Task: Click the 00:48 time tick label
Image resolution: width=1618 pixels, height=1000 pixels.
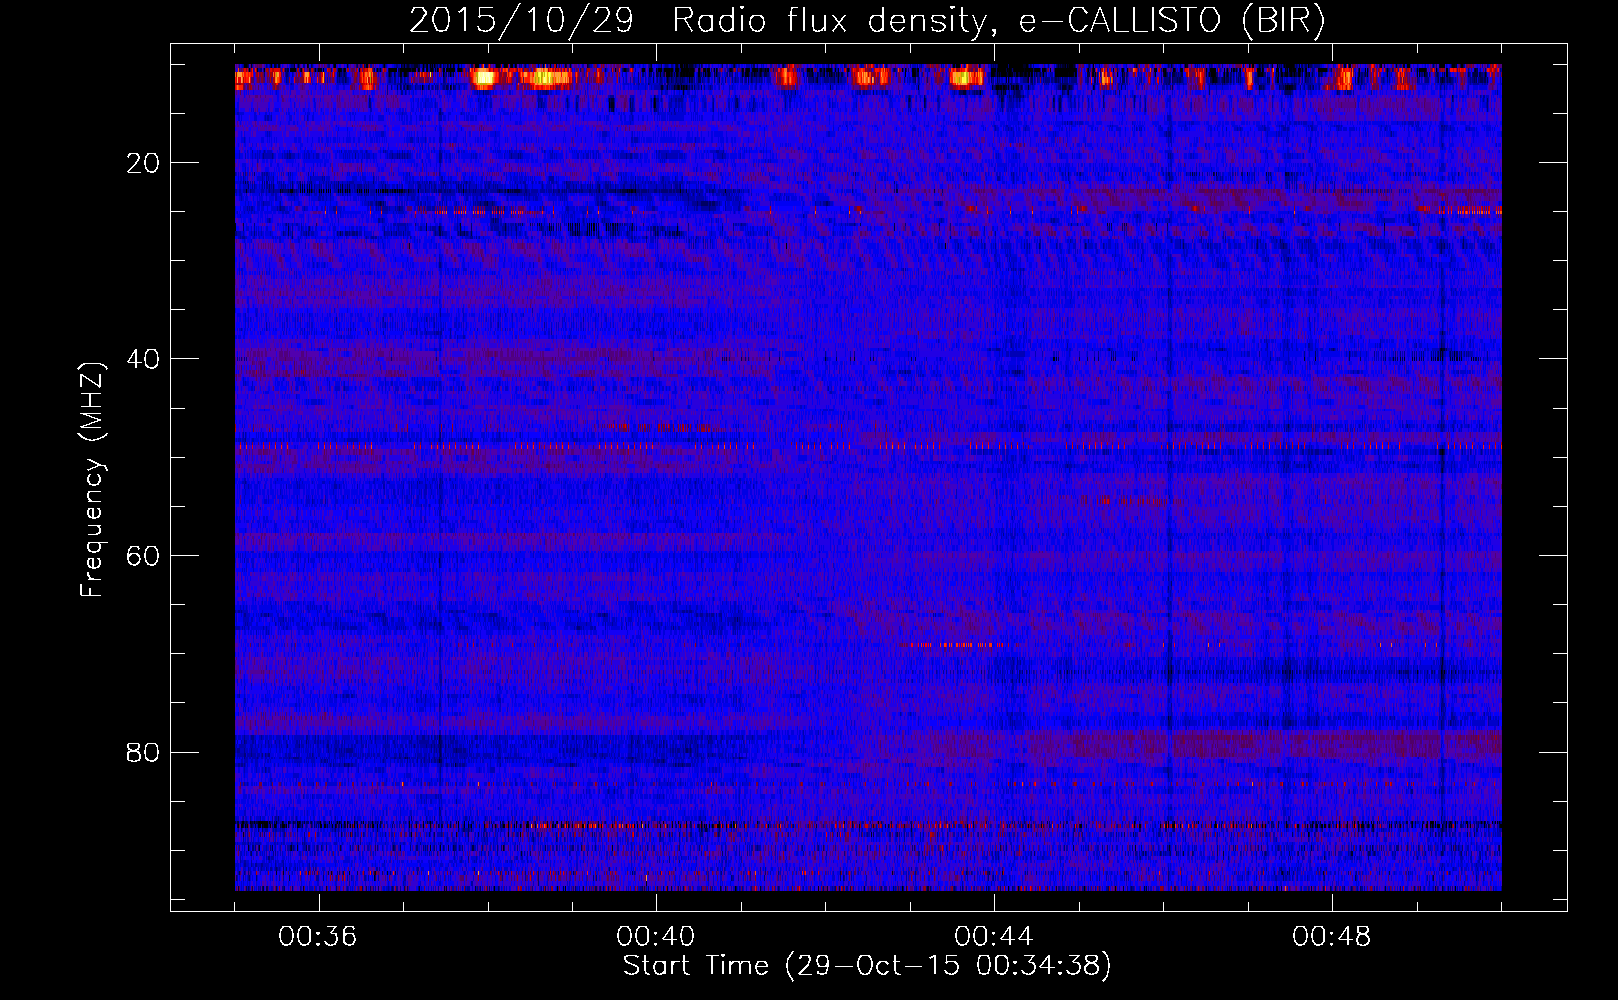Action: tap(1331, 937)
